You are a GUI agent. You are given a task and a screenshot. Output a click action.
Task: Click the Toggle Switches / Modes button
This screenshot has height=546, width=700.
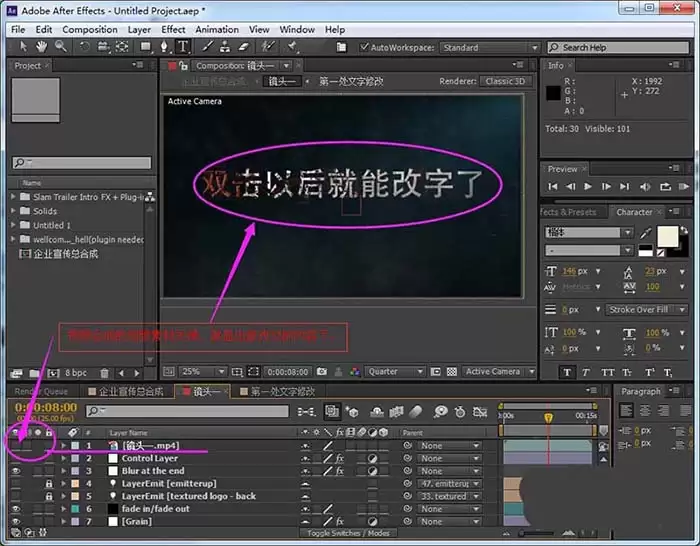pyautogui.click(x=348, y=533)
